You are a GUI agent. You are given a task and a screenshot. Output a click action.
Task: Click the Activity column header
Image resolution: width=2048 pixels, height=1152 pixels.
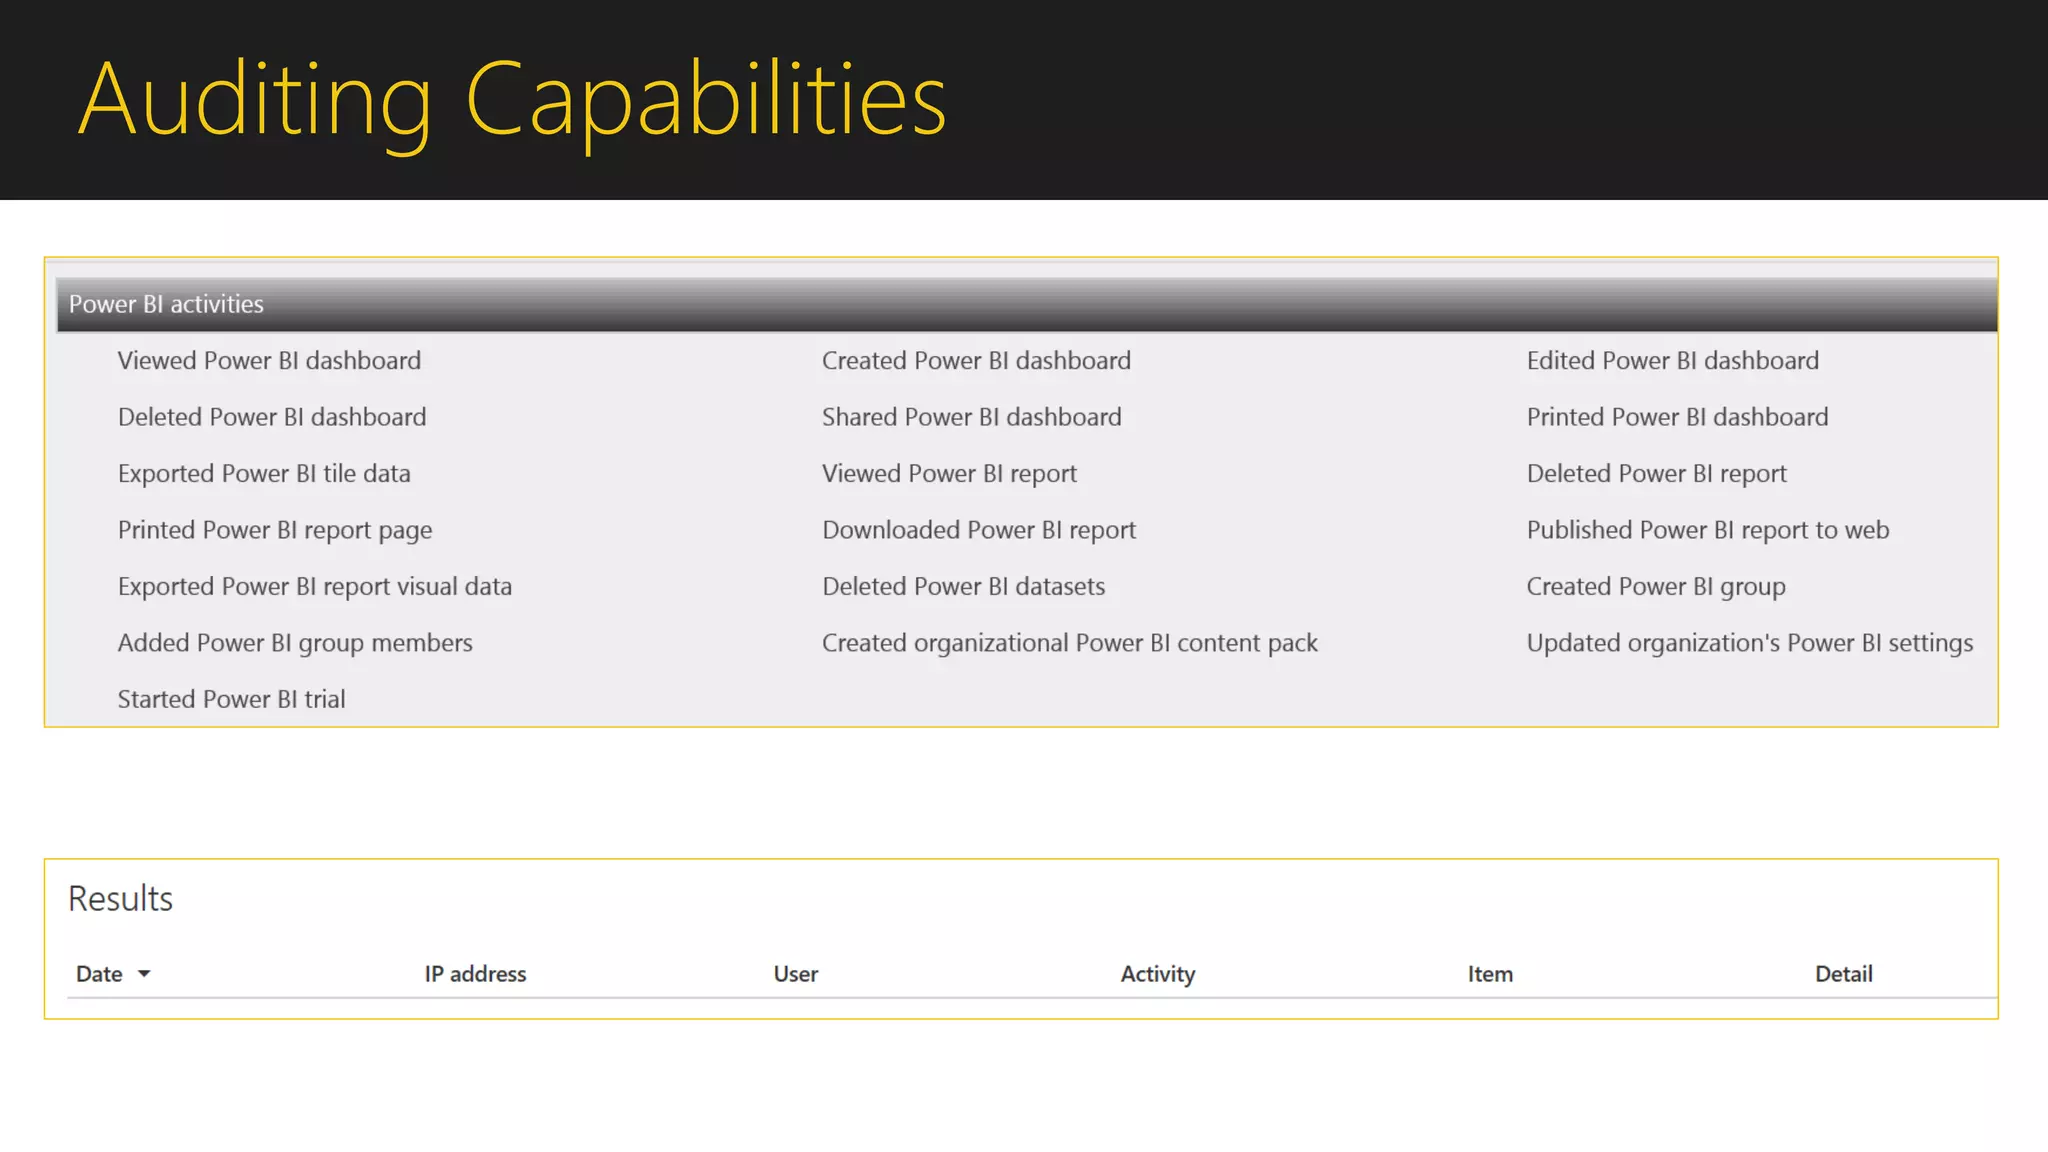click(x=1157, y=974)
